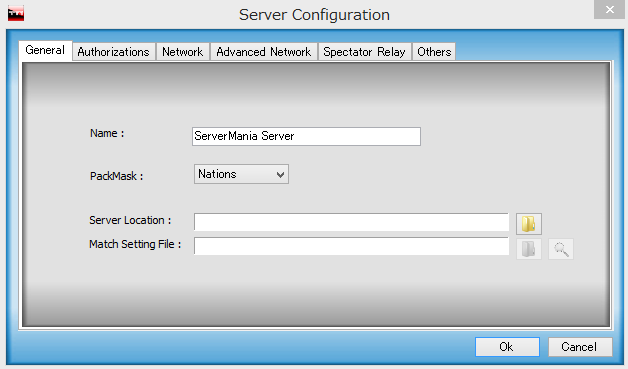Image resolution: width=628 pixels, height=369 pixels.
Task: Click the Server Configuration window title
Action: [314, 15]
